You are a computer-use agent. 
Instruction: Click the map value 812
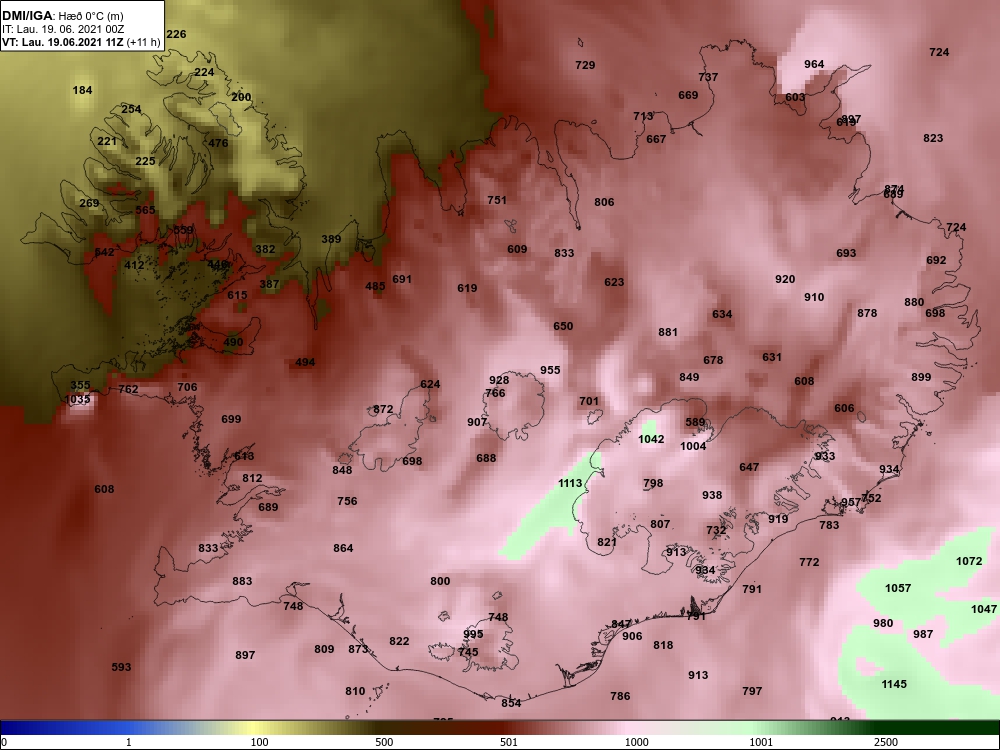[x=252, y=478]
